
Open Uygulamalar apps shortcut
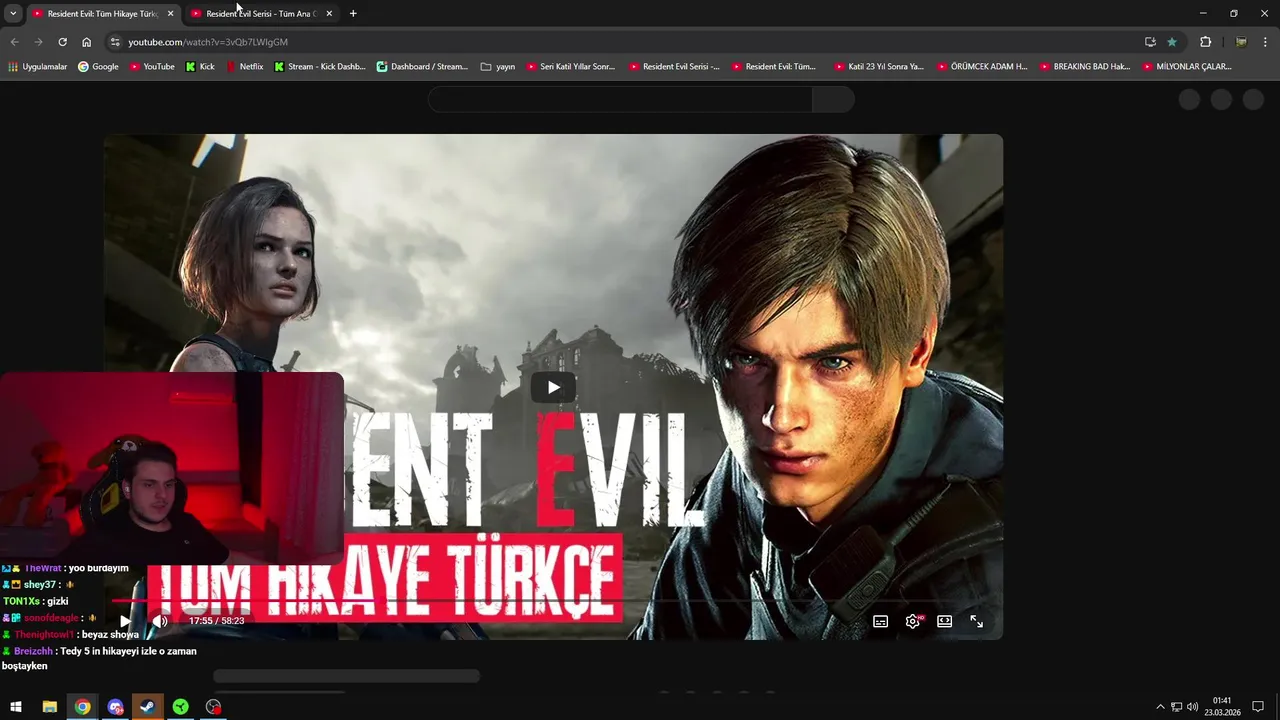pyautogui.click(x=38, y=67)
